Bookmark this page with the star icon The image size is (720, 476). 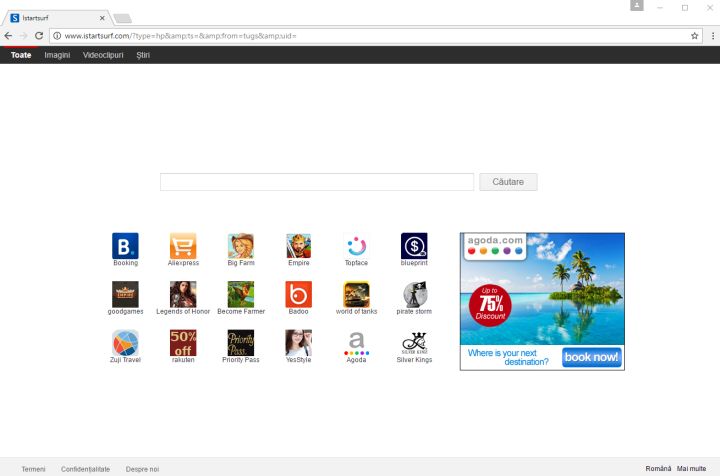click(694, 36)
